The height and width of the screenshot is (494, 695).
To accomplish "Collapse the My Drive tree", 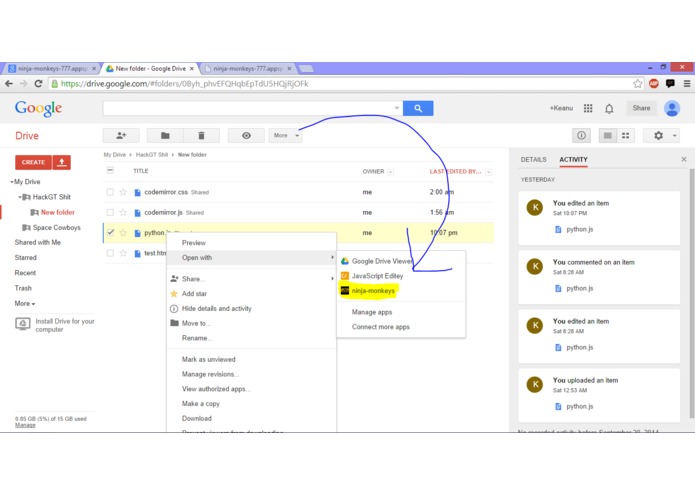I will (12, 182).
